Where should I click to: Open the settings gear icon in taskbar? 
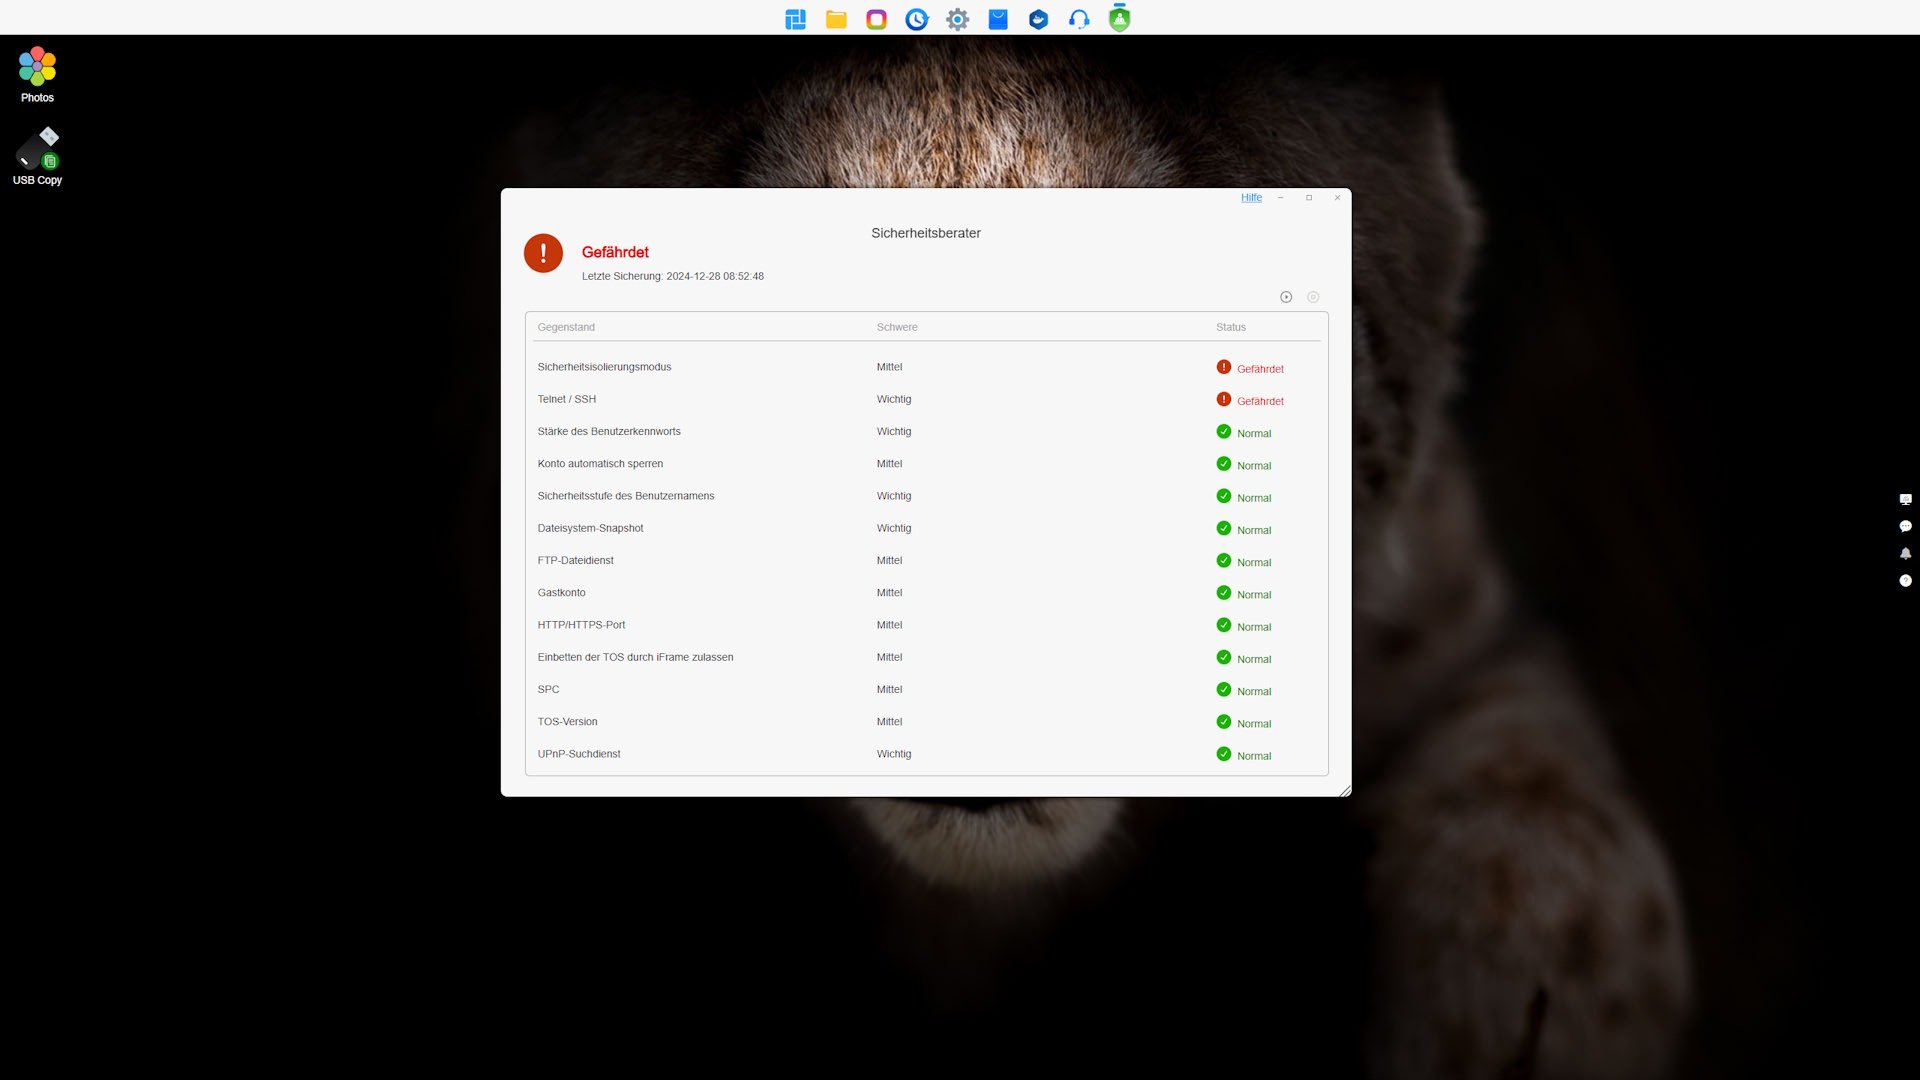tap(957, 19)
